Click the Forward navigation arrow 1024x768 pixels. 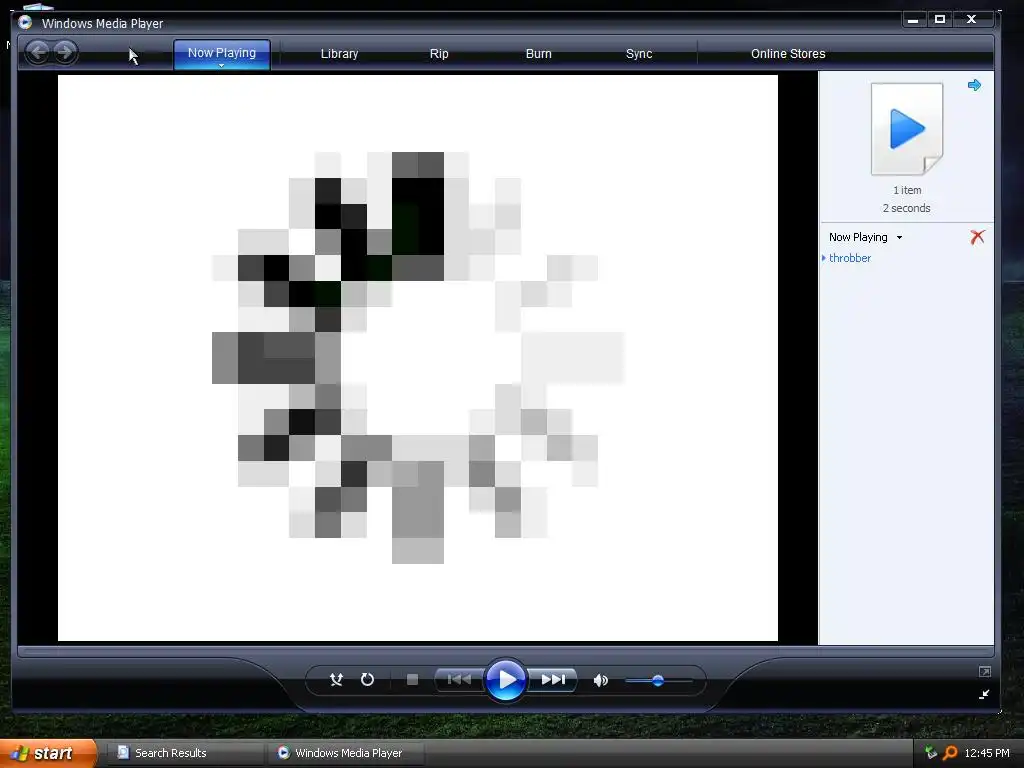point(65,52)
